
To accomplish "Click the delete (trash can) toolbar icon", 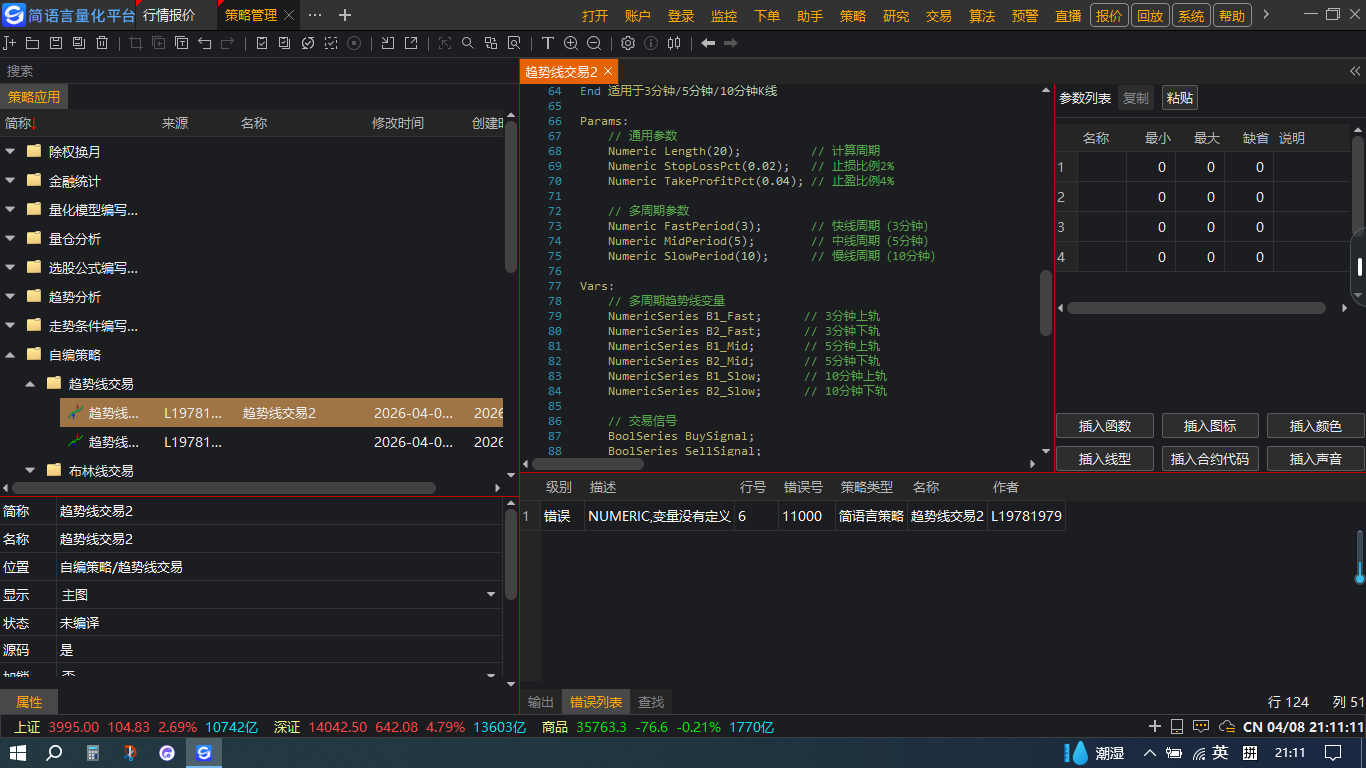I will 102,43.
